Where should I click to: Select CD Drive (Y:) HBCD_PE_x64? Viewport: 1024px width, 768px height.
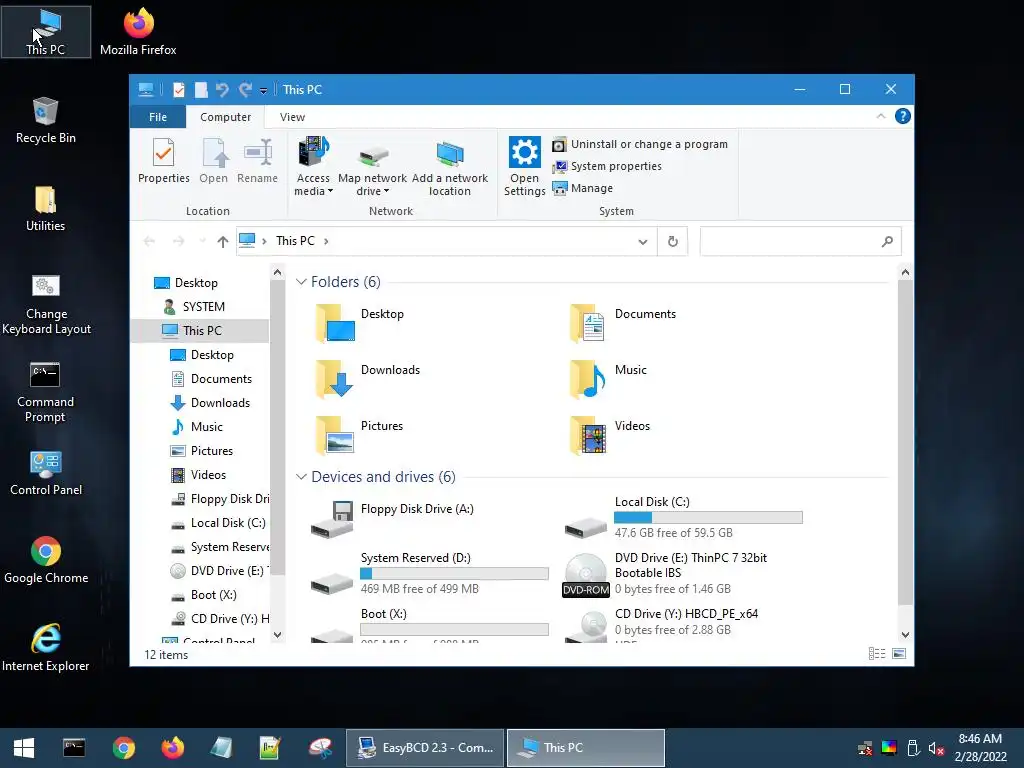point(661,624)
